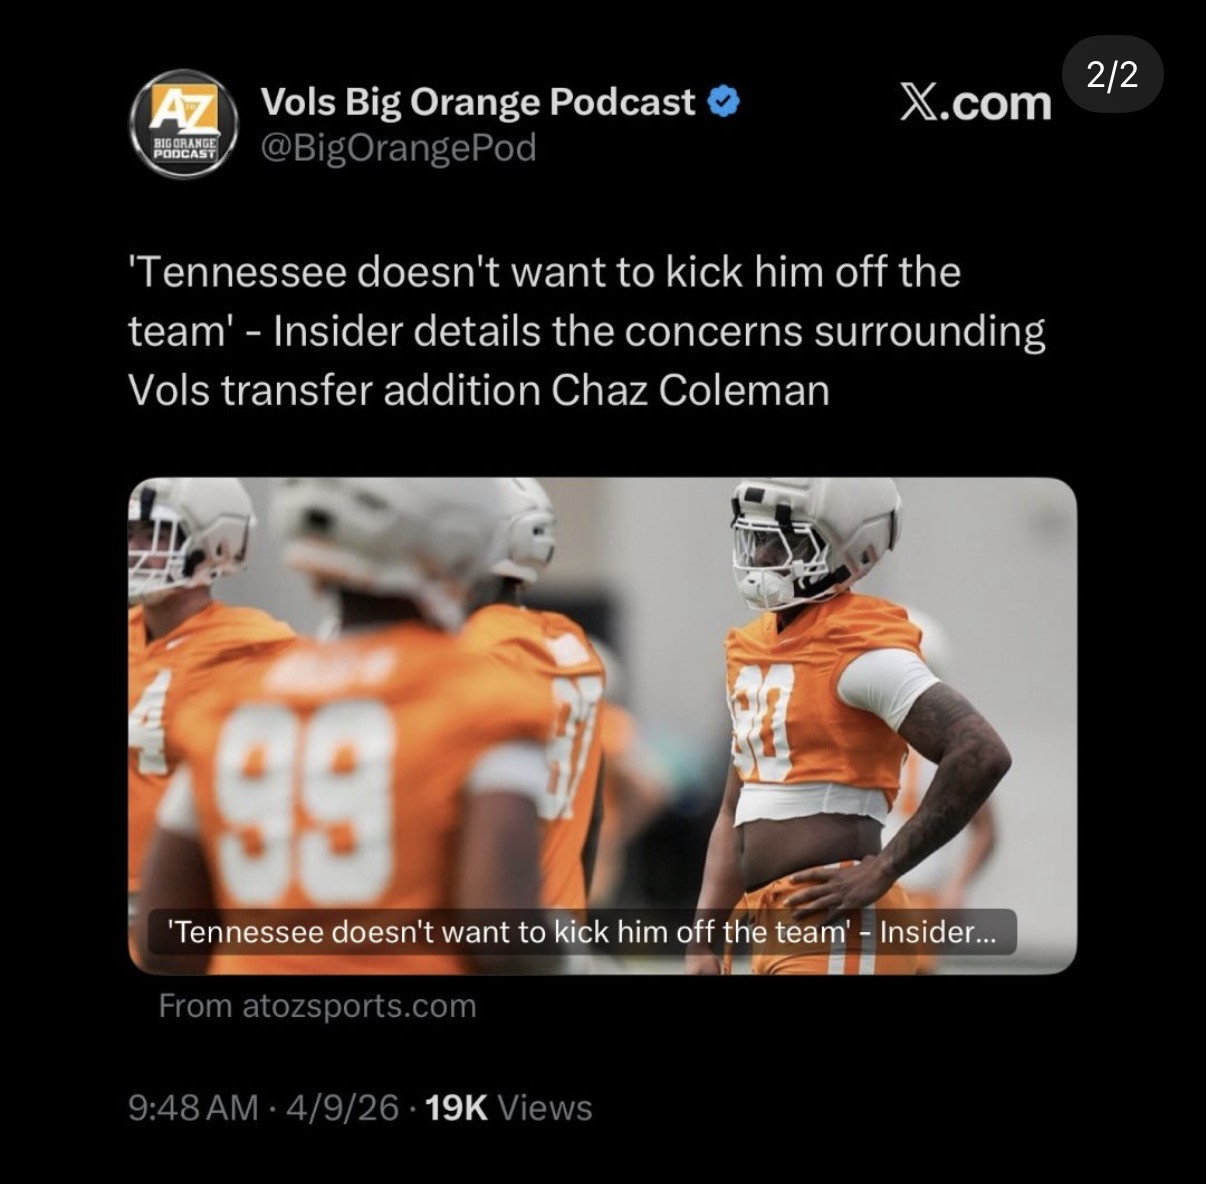Tap the 2/2 image counter badge
The width and height of the screenshot is (1206, 1184).
click(x=1112, y=75)
